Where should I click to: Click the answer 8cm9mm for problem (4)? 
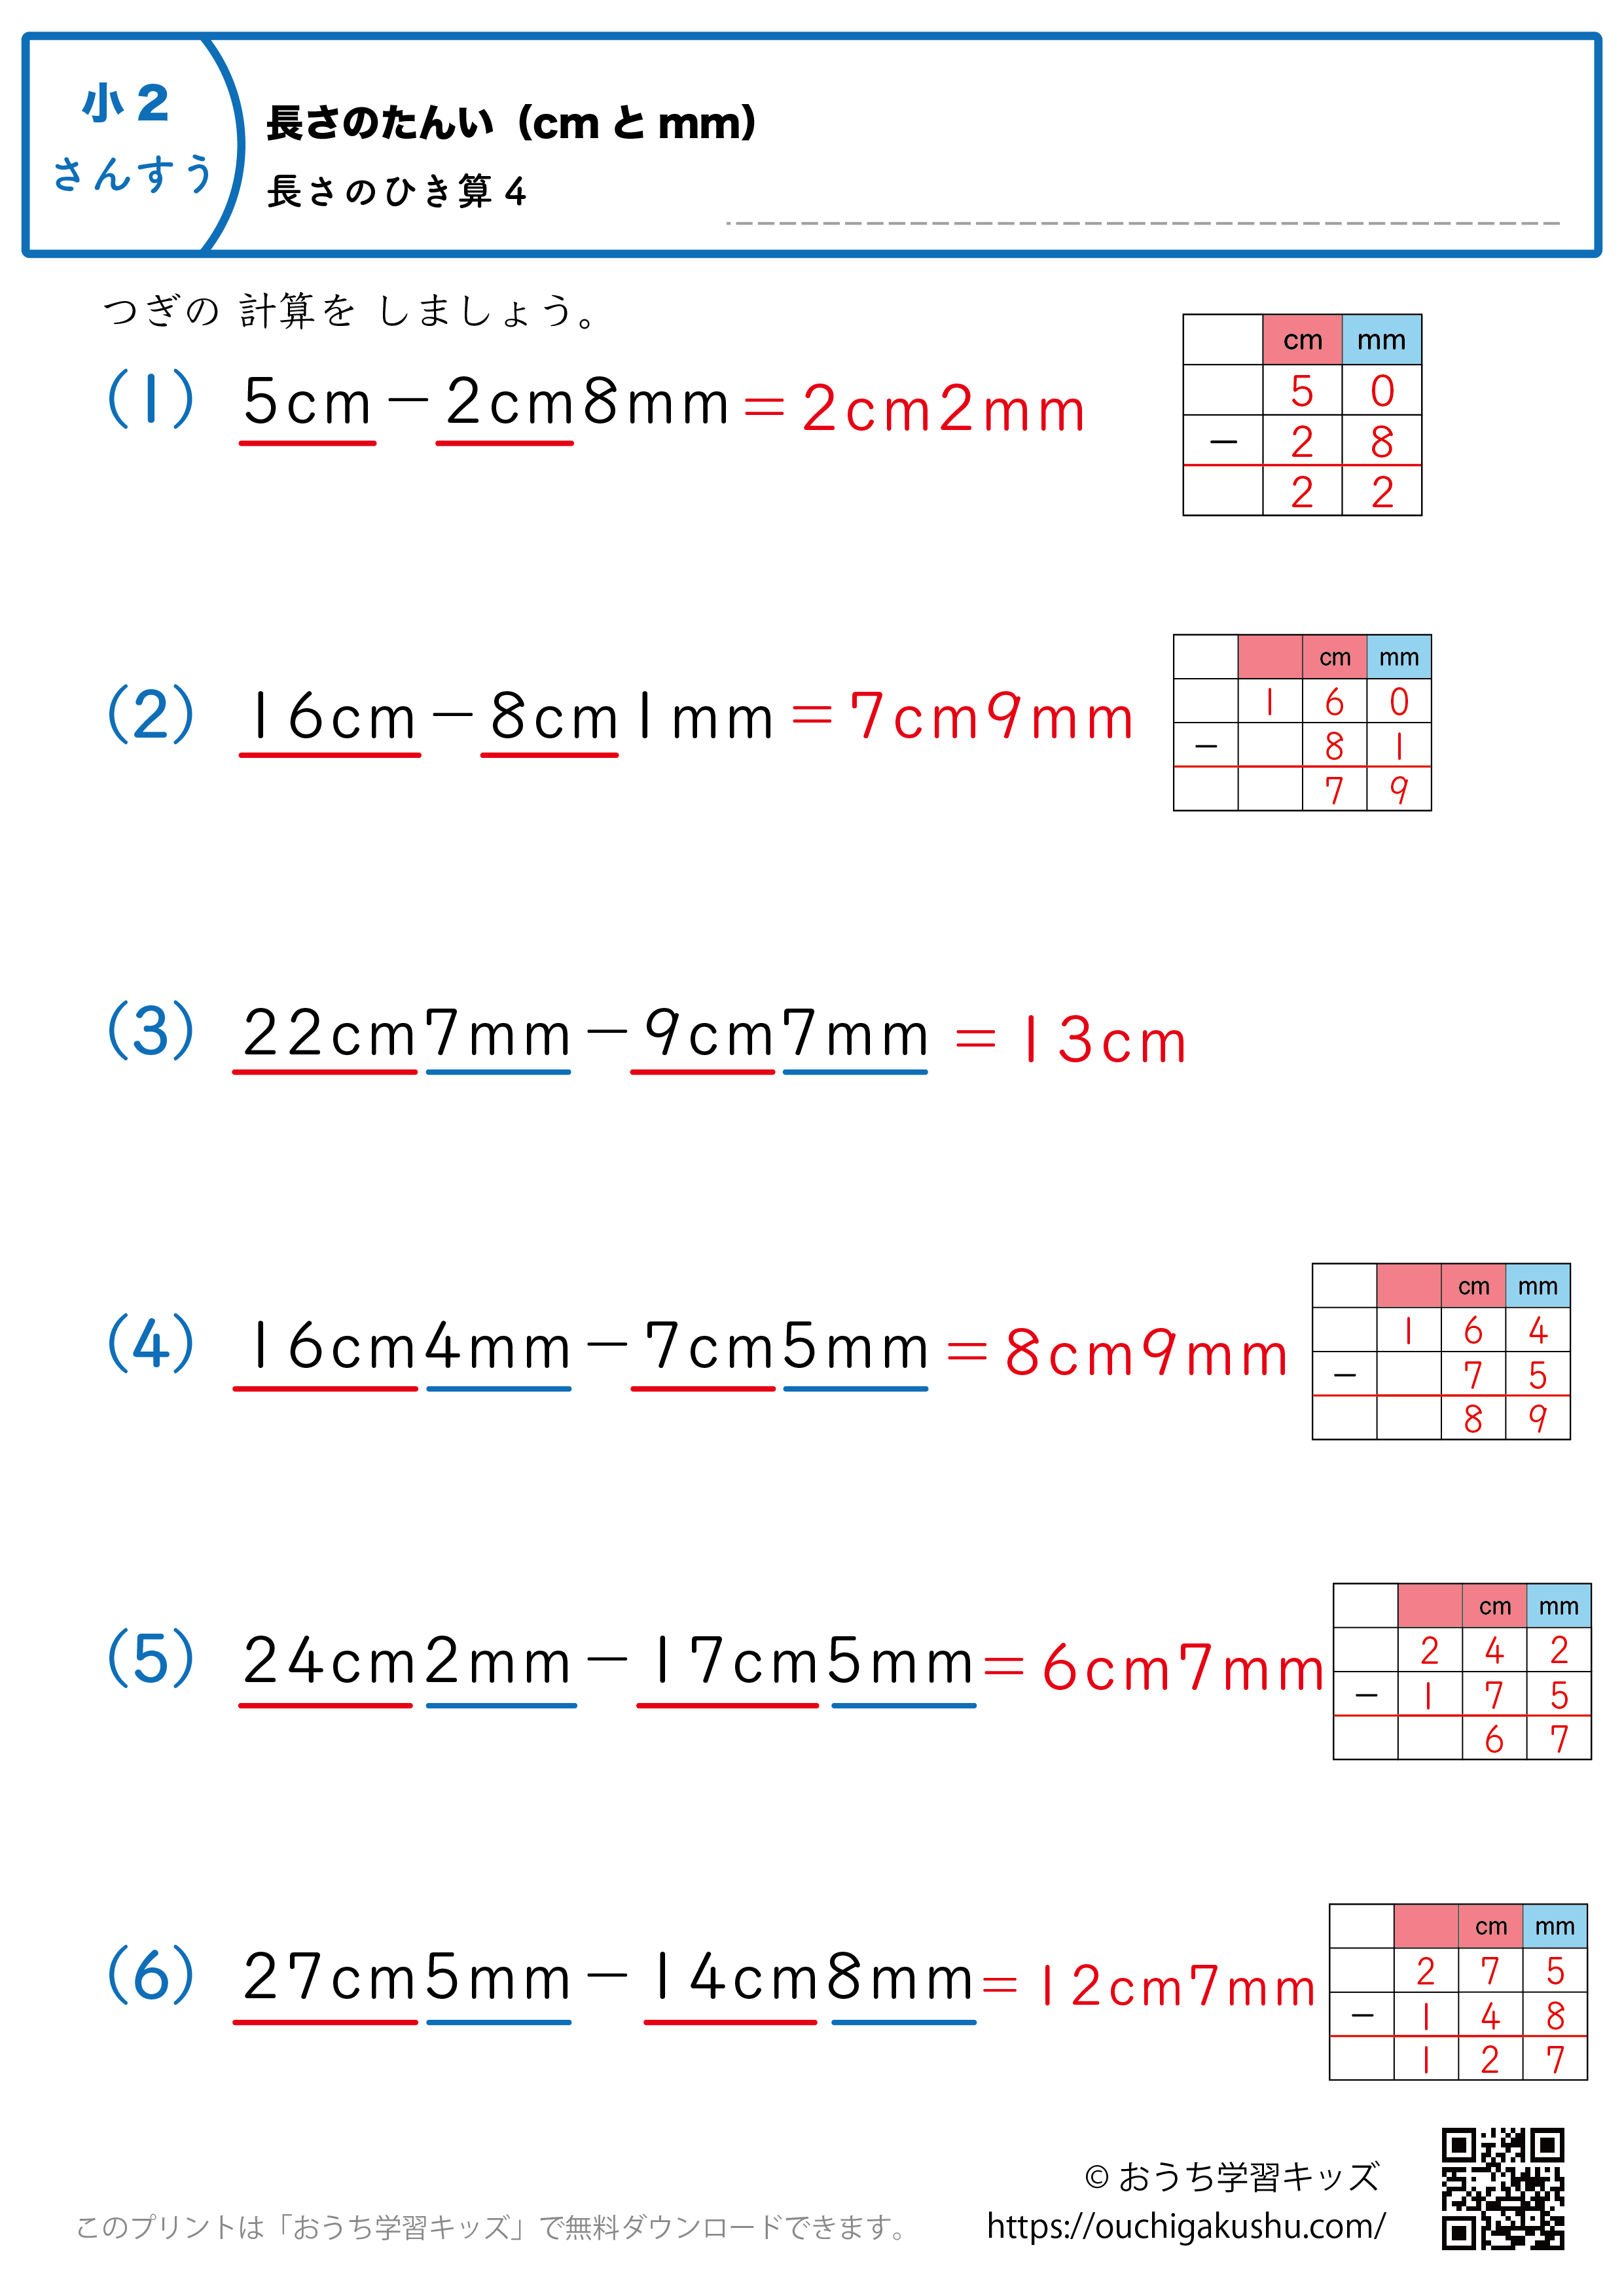(x=1147, y=1354)
